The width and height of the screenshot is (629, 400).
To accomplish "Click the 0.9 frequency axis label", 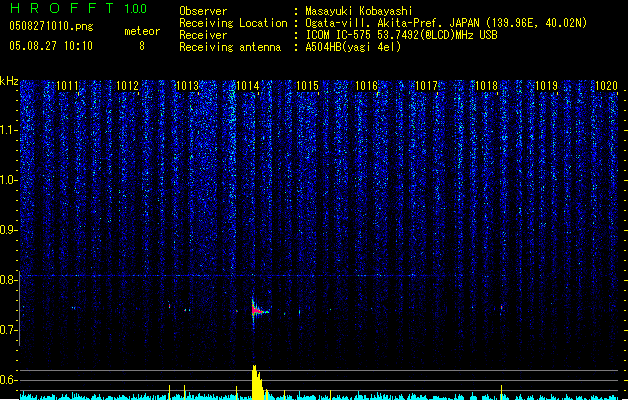I will tap(8, 230).
